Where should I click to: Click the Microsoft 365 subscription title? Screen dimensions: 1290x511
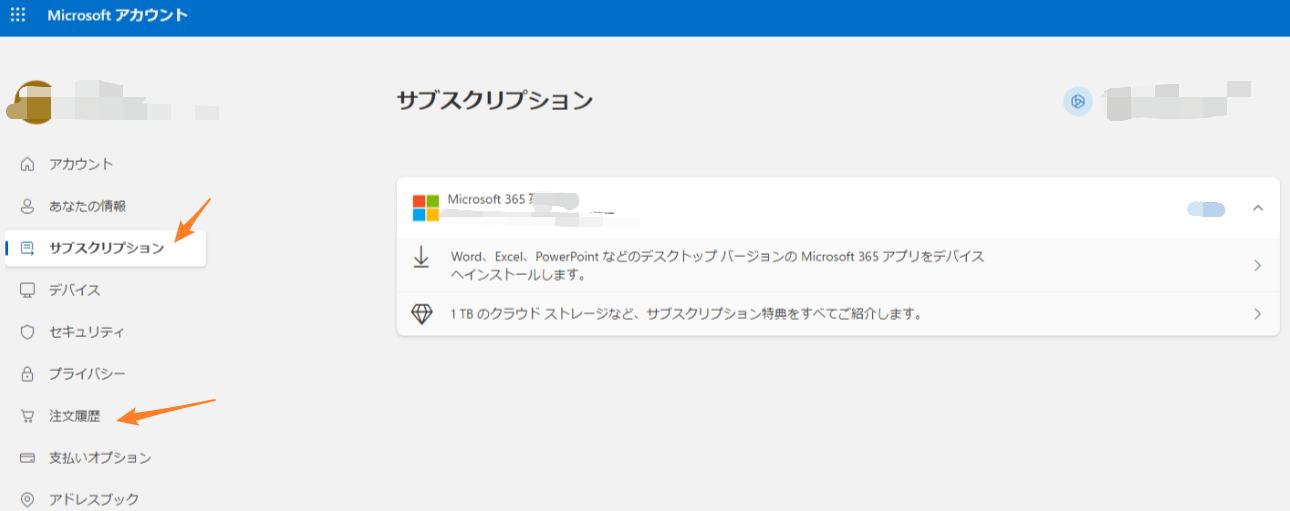[488, 199]
